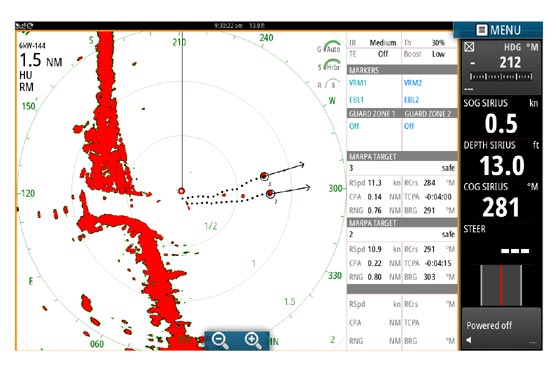Screen dimensions: 558x372
Task: Click RSpd 11.3 value
Action: pos(374,183)
